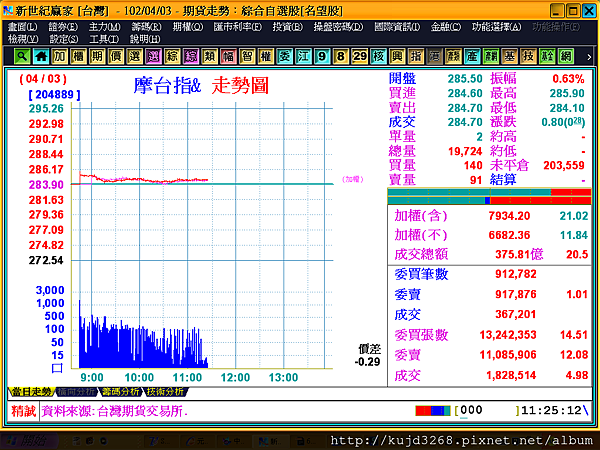This screenshot has height=450, width=600.
Task: Select the yellow 綜 toolbar icon
Action: pyautogui.click(x=172, y=57)
